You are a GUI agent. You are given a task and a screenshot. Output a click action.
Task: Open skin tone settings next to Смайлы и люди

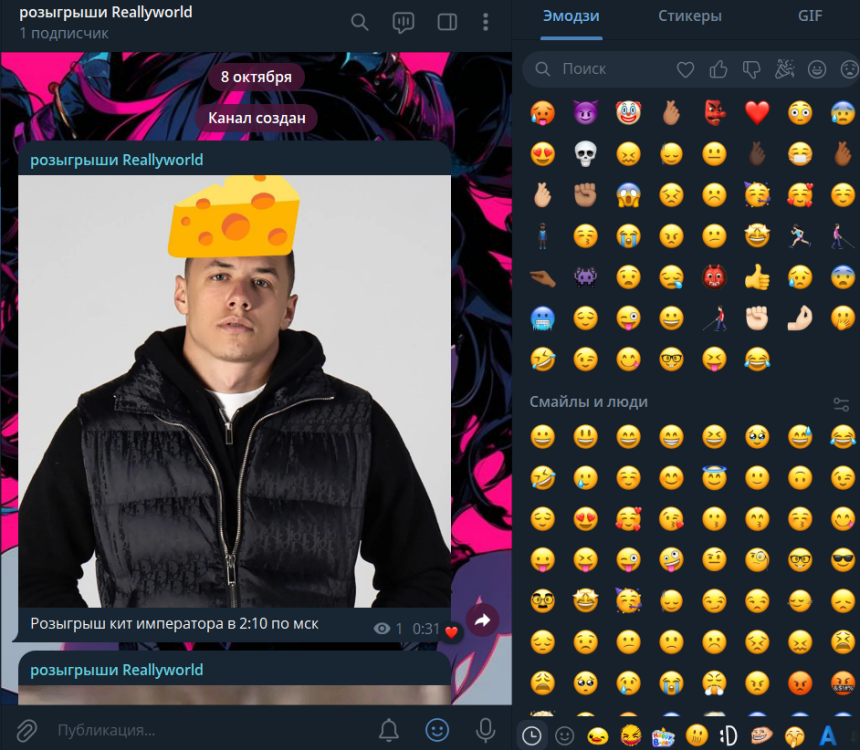click(x=841, y=405)
